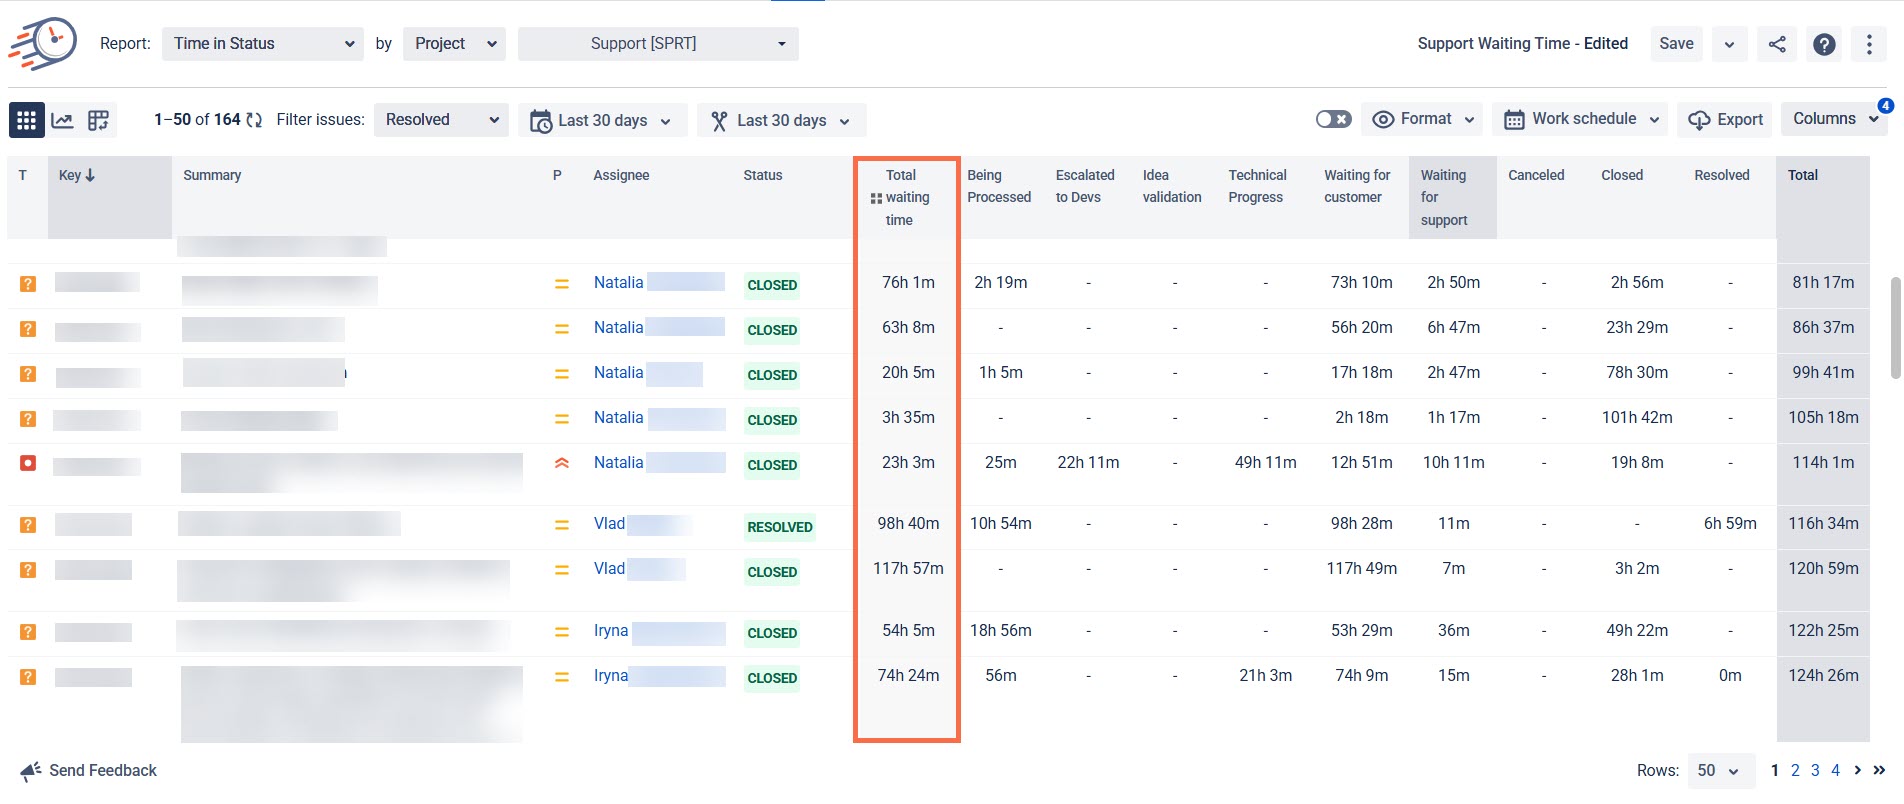
Task: Click red bug type icon in 23h 3m row
Action: click(28, 463)
